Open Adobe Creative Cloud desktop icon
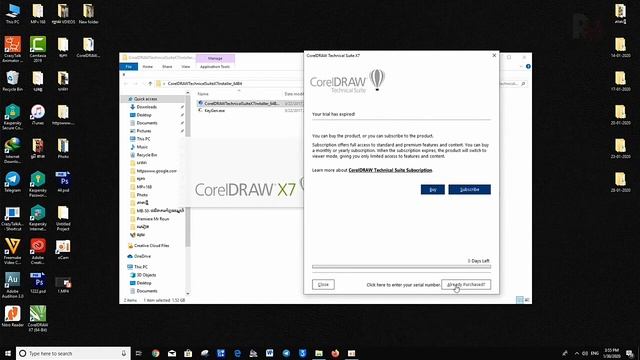Screen dimensions: 640x360 click(38, 251)
